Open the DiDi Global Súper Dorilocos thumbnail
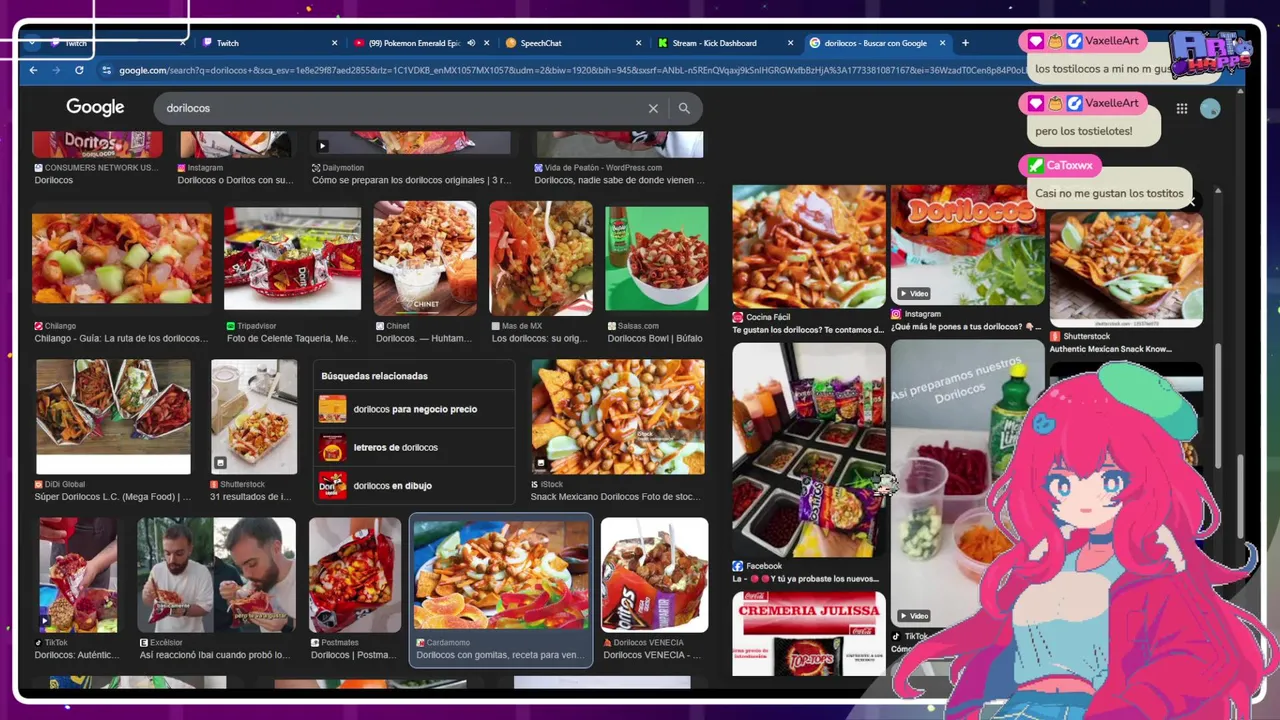 point(113,417)
